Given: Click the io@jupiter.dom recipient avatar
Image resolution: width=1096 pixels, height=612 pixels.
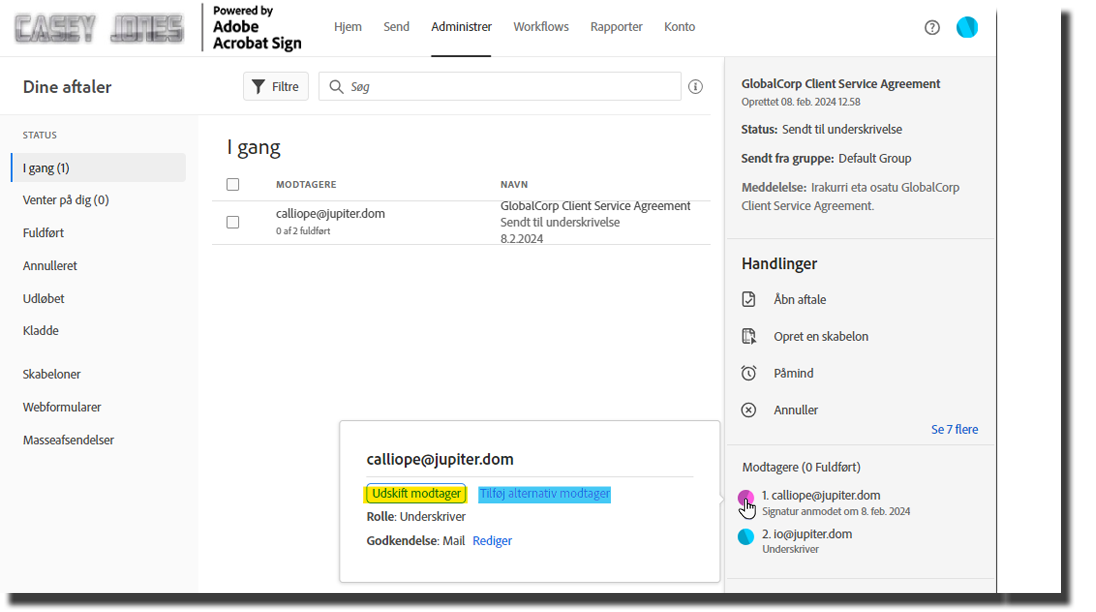Looking at the screenshot, I should tap(746, 537).
